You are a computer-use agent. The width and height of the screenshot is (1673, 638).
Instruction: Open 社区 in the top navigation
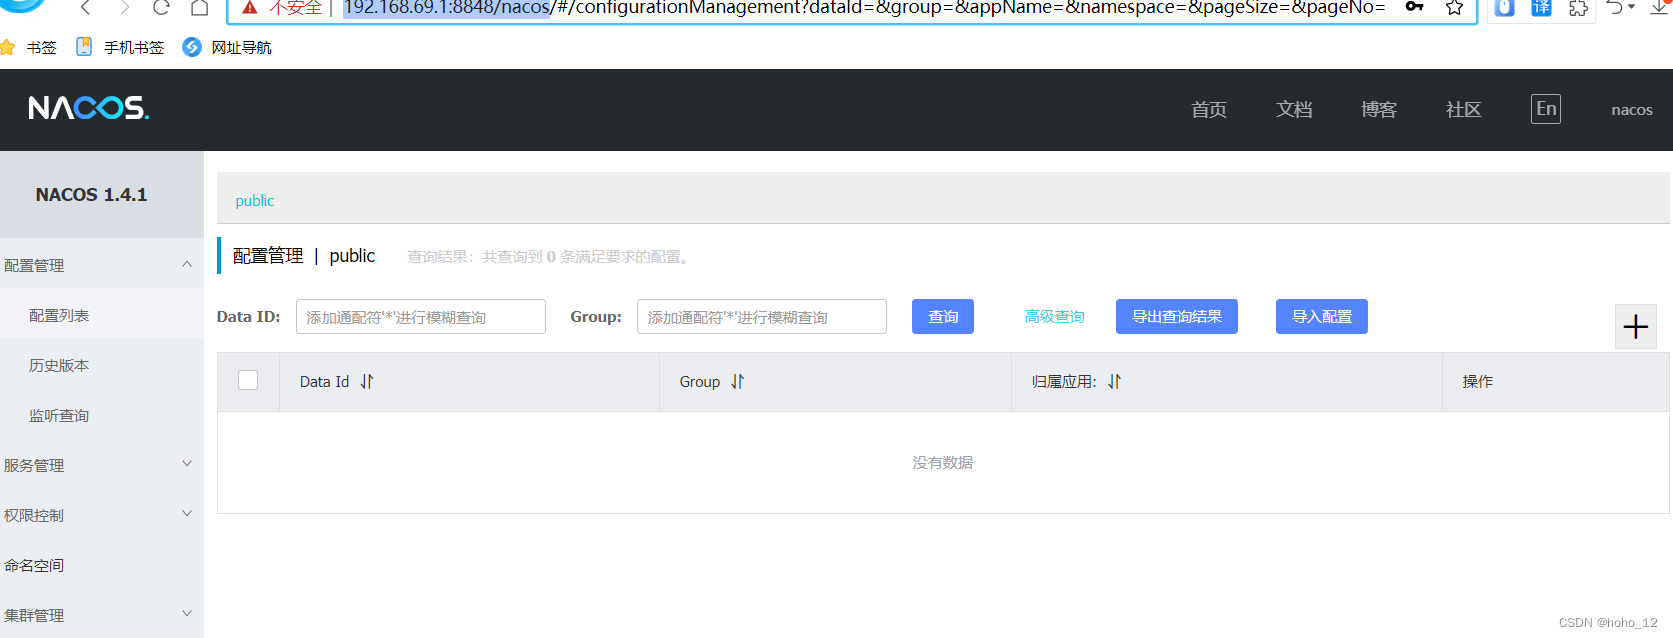(1464, 110)
